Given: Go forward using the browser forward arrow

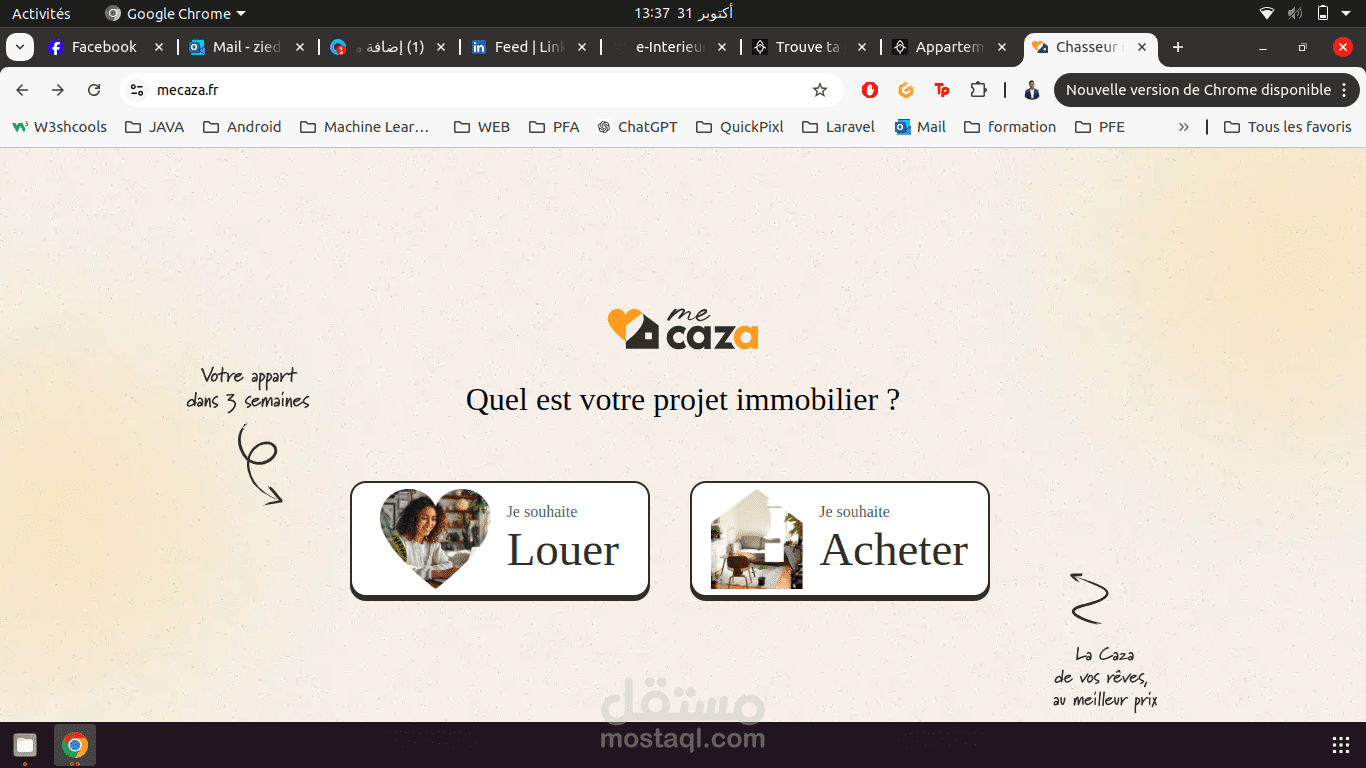Looking at the screenshot, I should pyautogui.click(x=58, y=90).
